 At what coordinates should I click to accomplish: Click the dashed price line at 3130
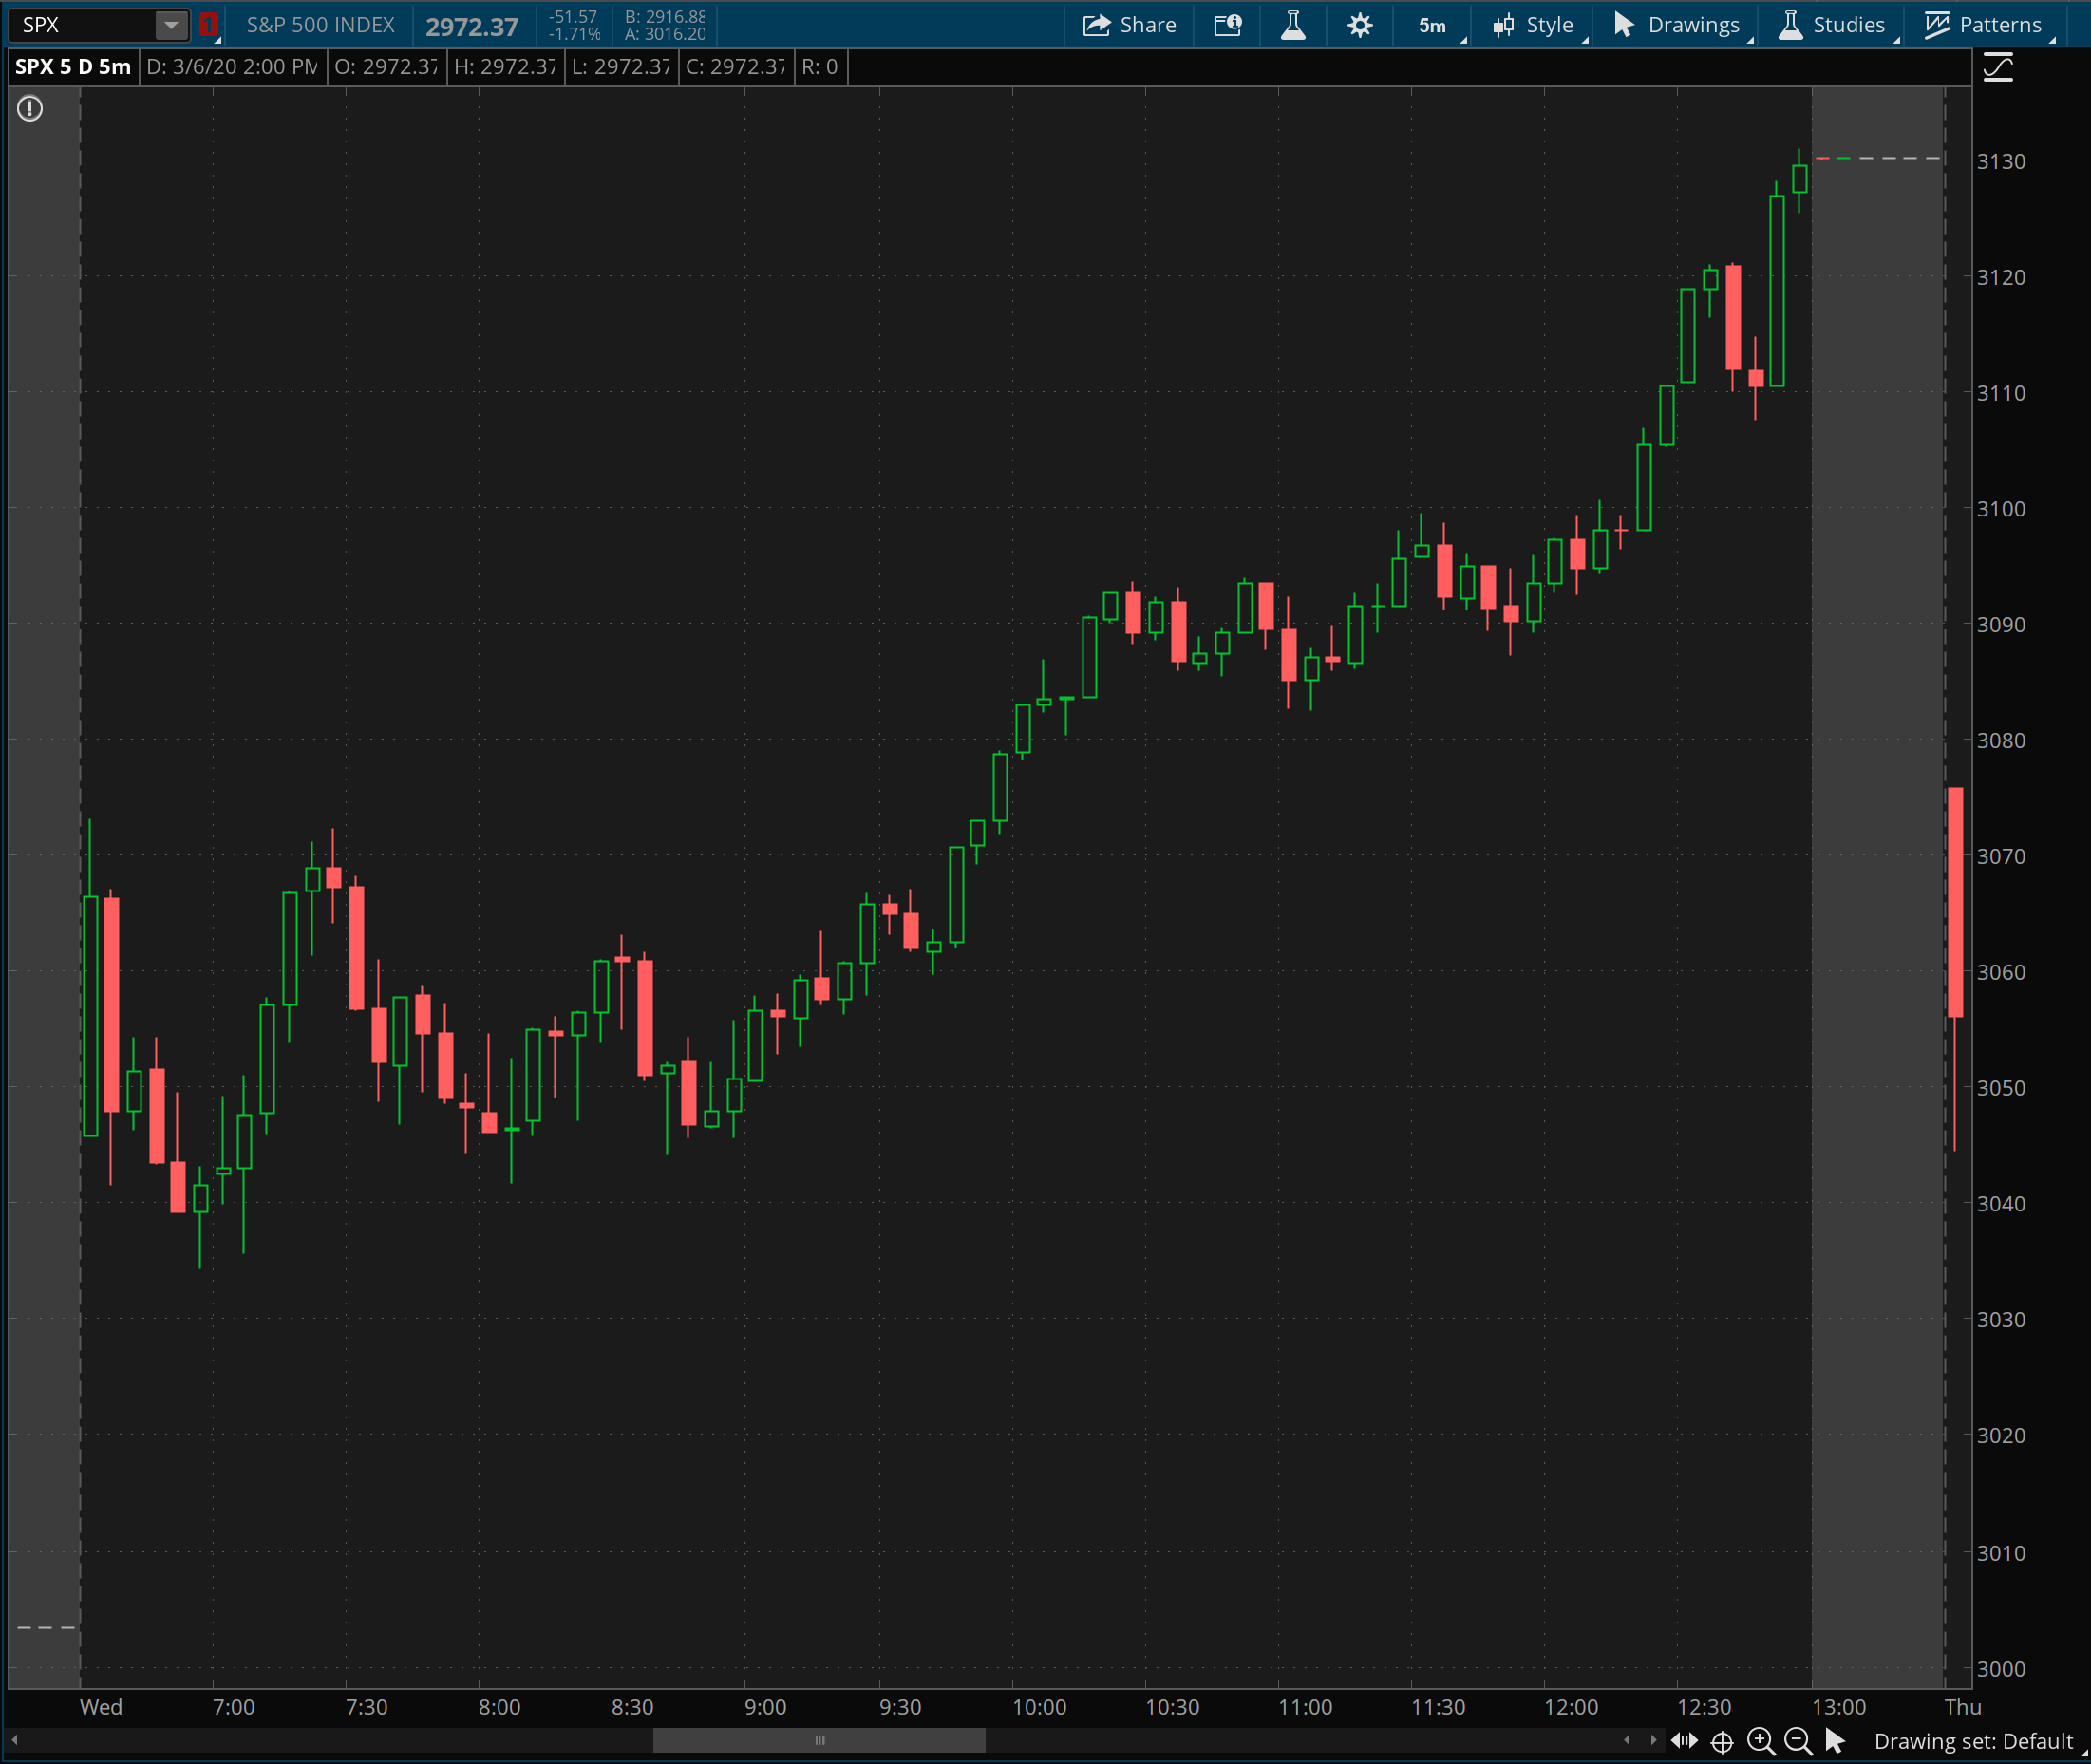click(1878, 158)
